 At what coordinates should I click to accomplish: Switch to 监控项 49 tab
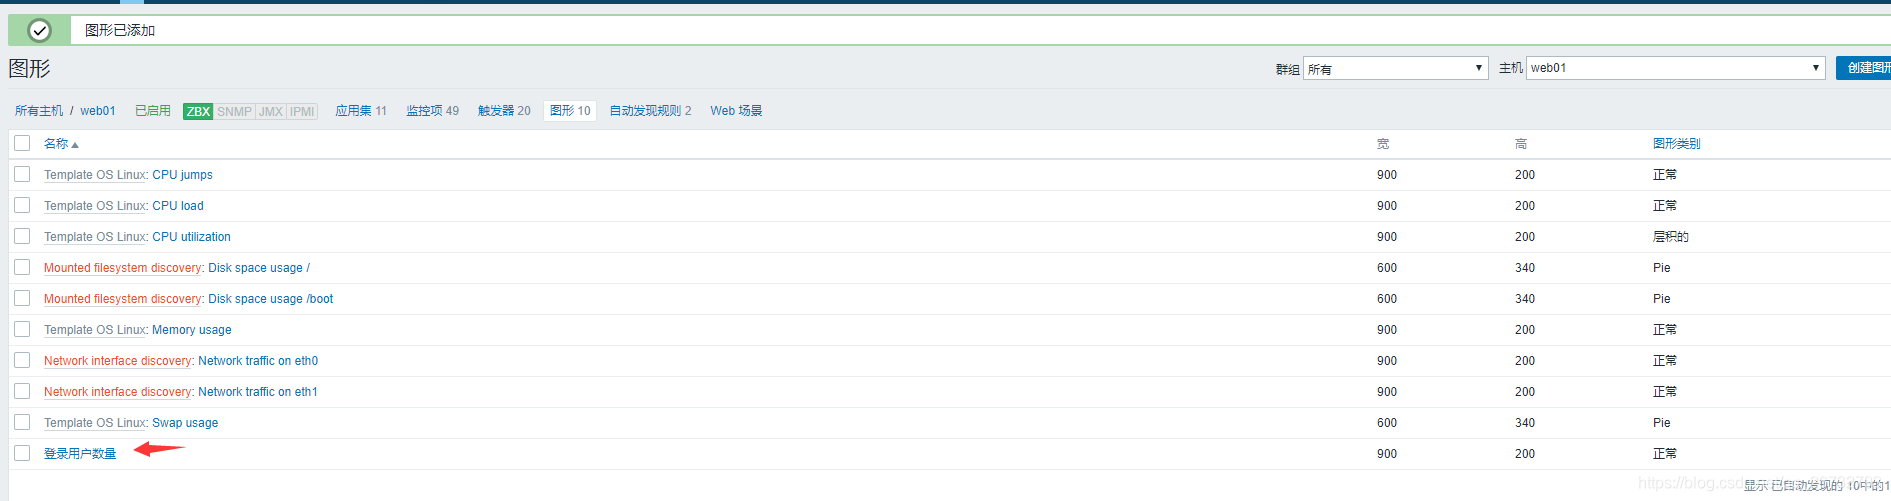point(433,111)
